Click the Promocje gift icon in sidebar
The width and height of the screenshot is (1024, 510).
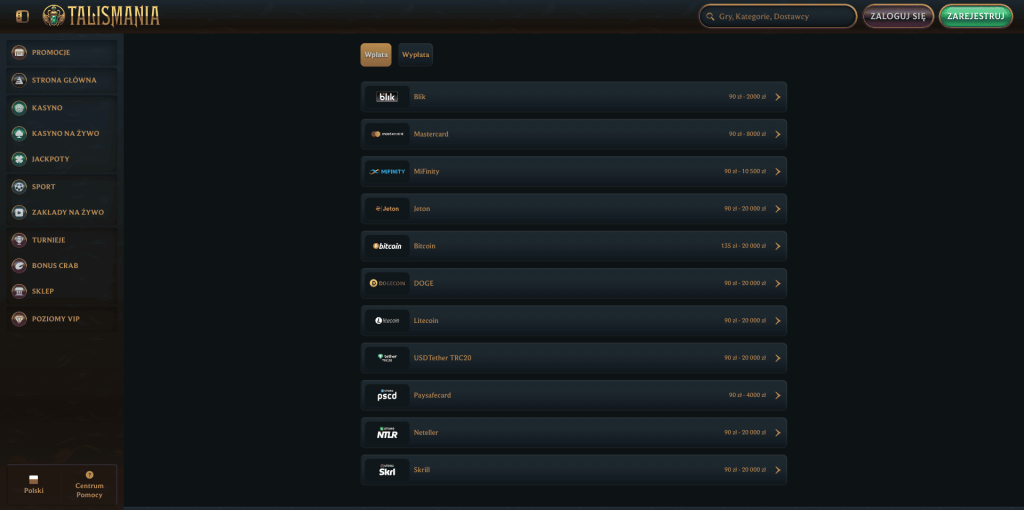[19, 52]
